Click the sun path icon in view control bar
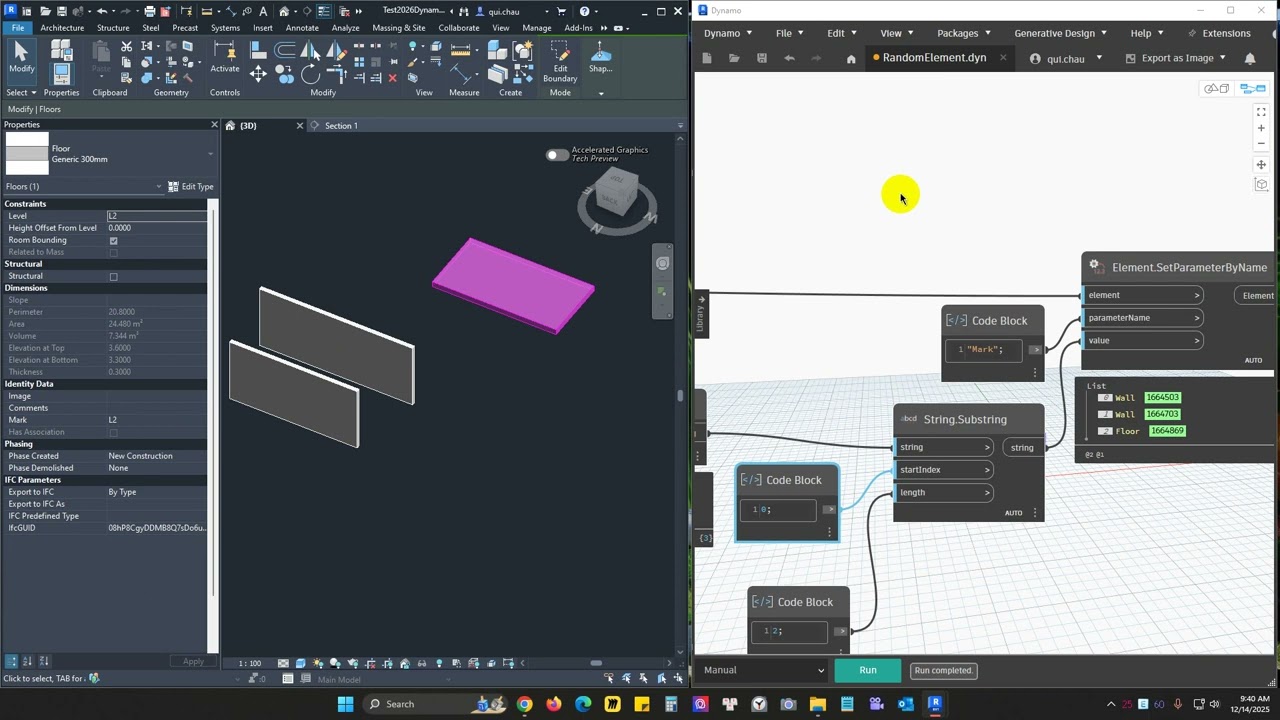 318,663
